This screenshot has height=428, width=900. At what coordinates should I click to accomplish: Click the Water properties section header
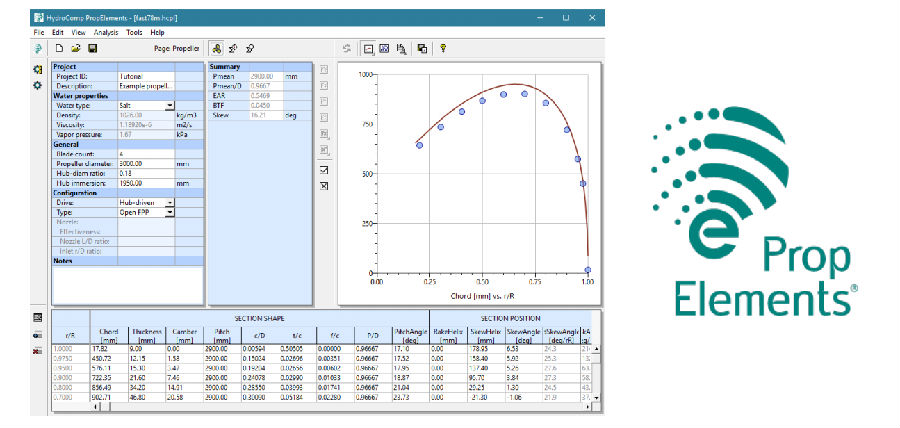[128, 96]
